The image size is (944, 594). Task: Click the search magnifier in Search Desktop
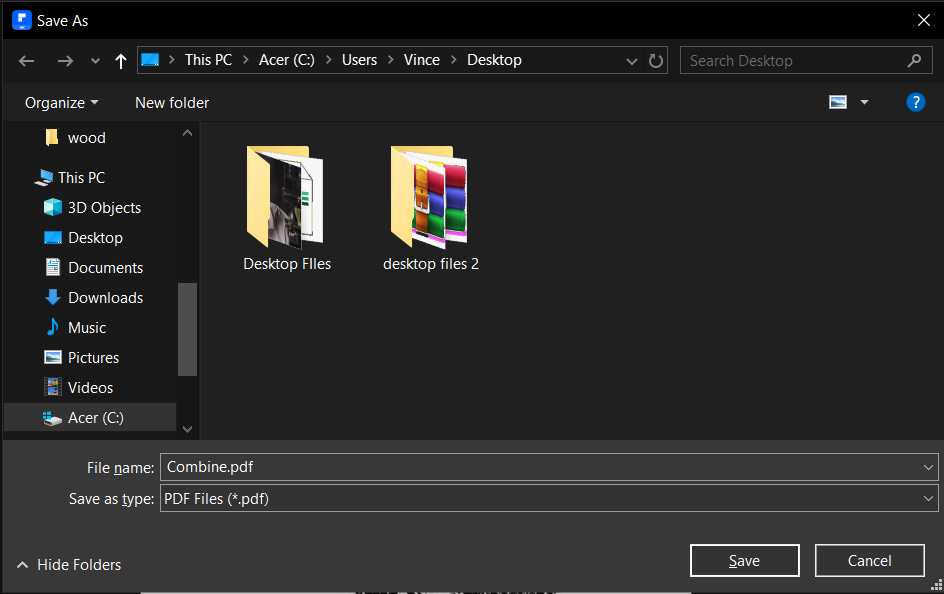point(914,60)
